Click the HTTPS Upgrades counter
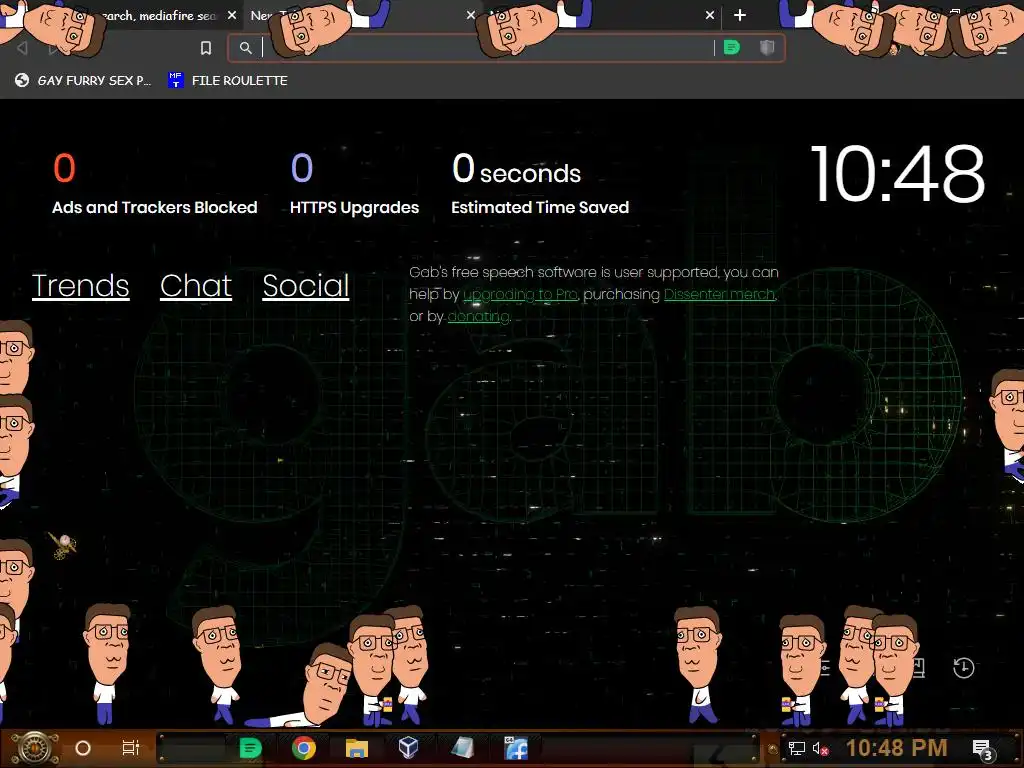This screenshot has height=768, width=1024. [x=354, y=183]
